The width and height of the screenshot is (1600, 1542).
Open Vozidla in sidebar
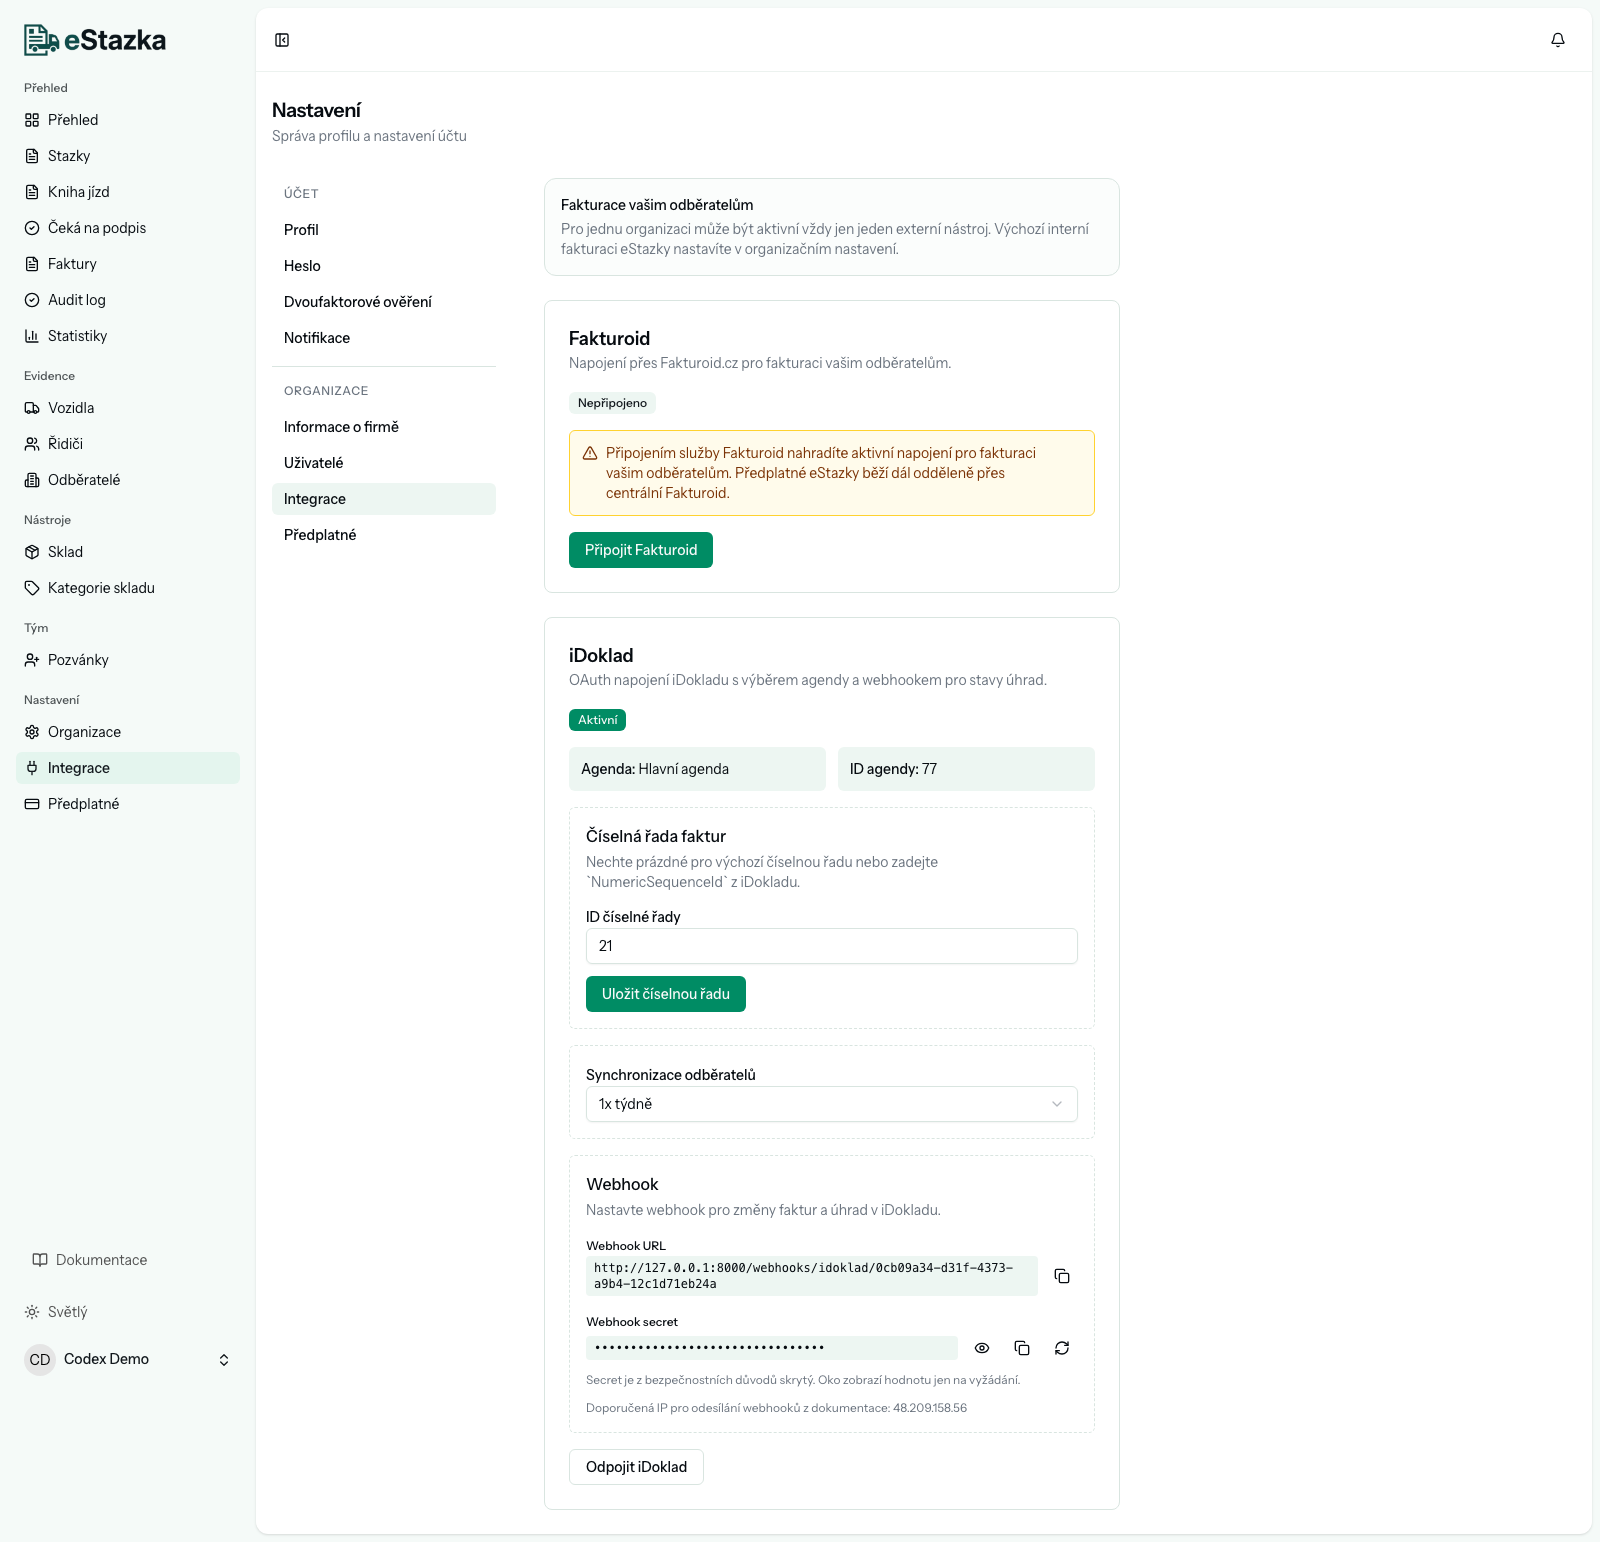point(128,408)
